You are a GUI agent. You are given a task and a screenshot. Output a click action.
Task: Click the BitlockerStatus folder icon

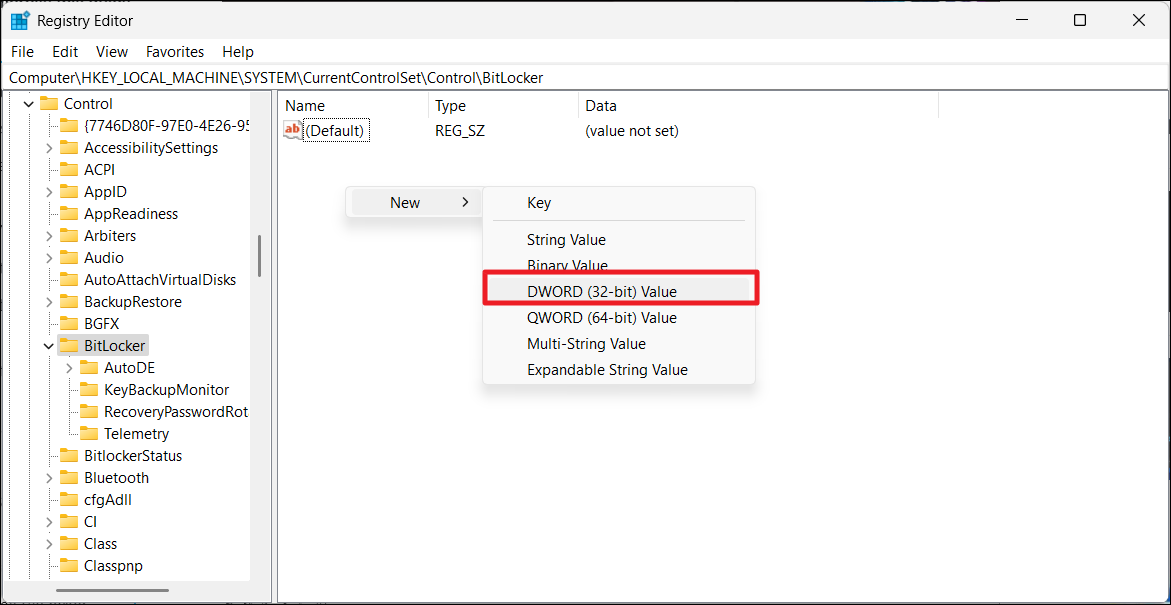pyautogui.click(x=69, y=456)
